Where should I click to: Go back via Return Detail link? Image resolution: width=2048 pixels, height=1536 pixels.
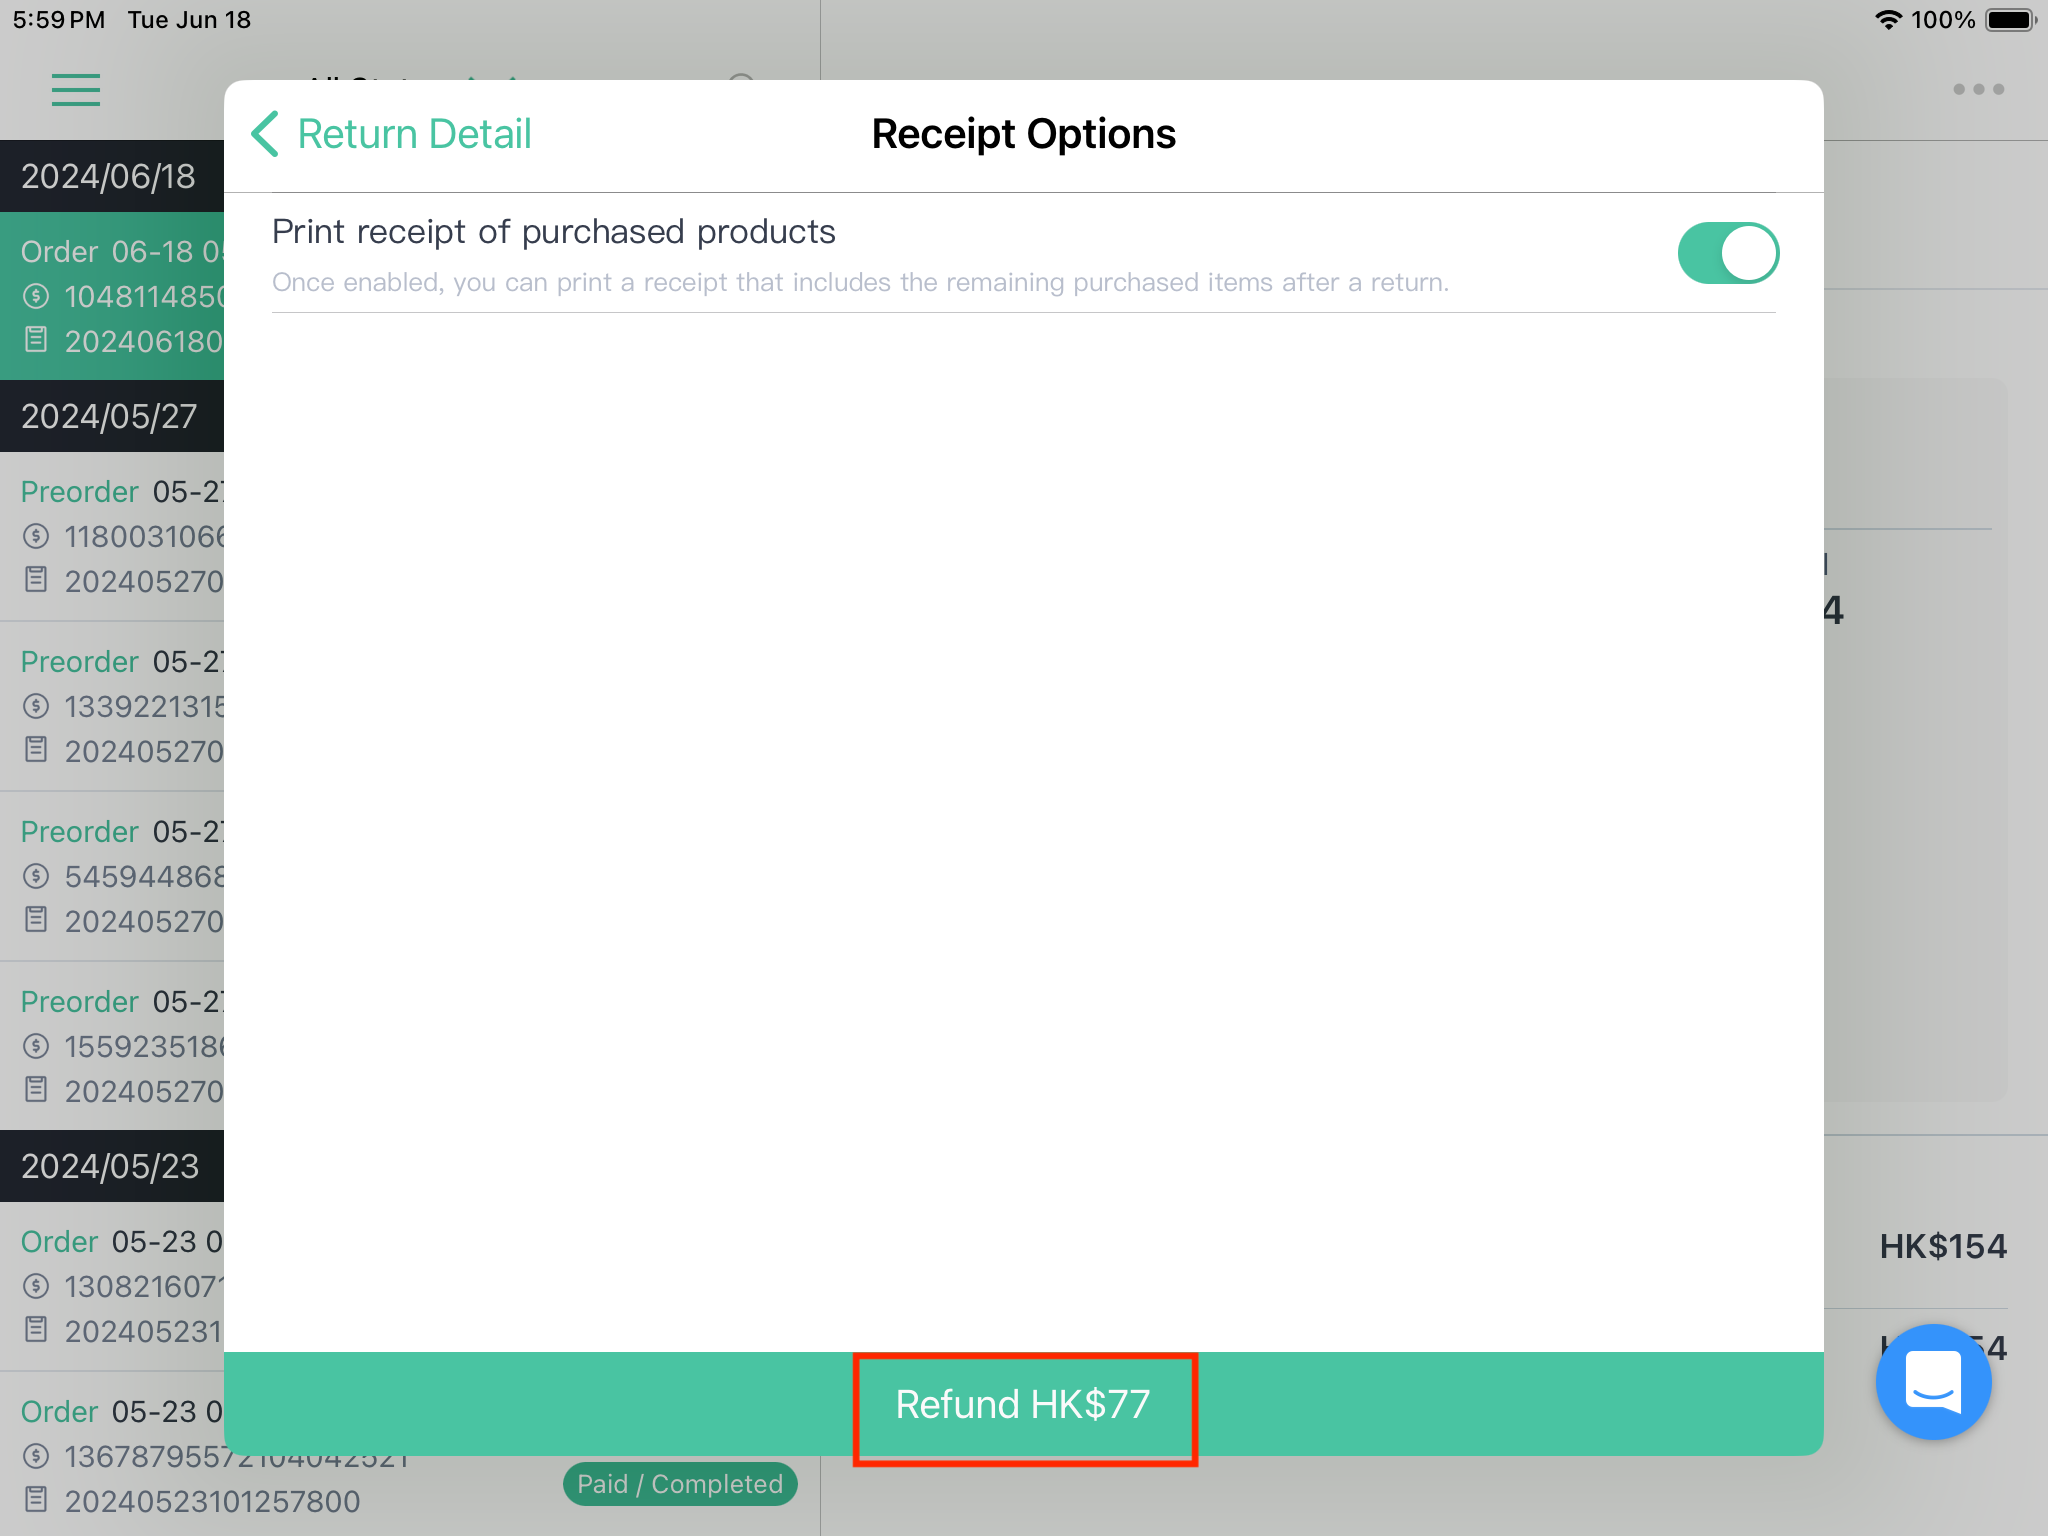pos(414,134)
